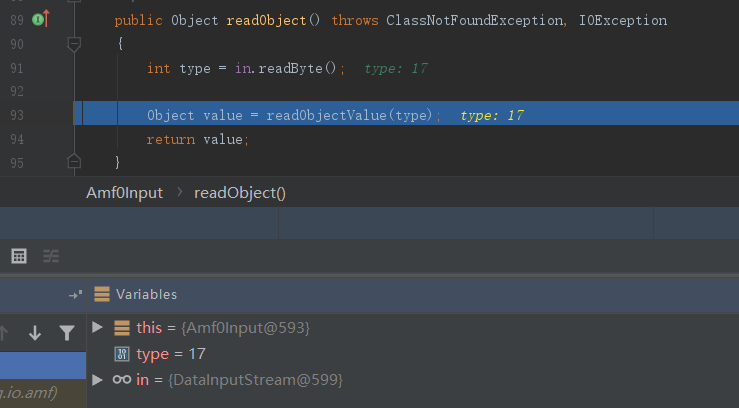Select the previous frame with the up arrow
Screen dimensions: 739x408
coord(5,333)
